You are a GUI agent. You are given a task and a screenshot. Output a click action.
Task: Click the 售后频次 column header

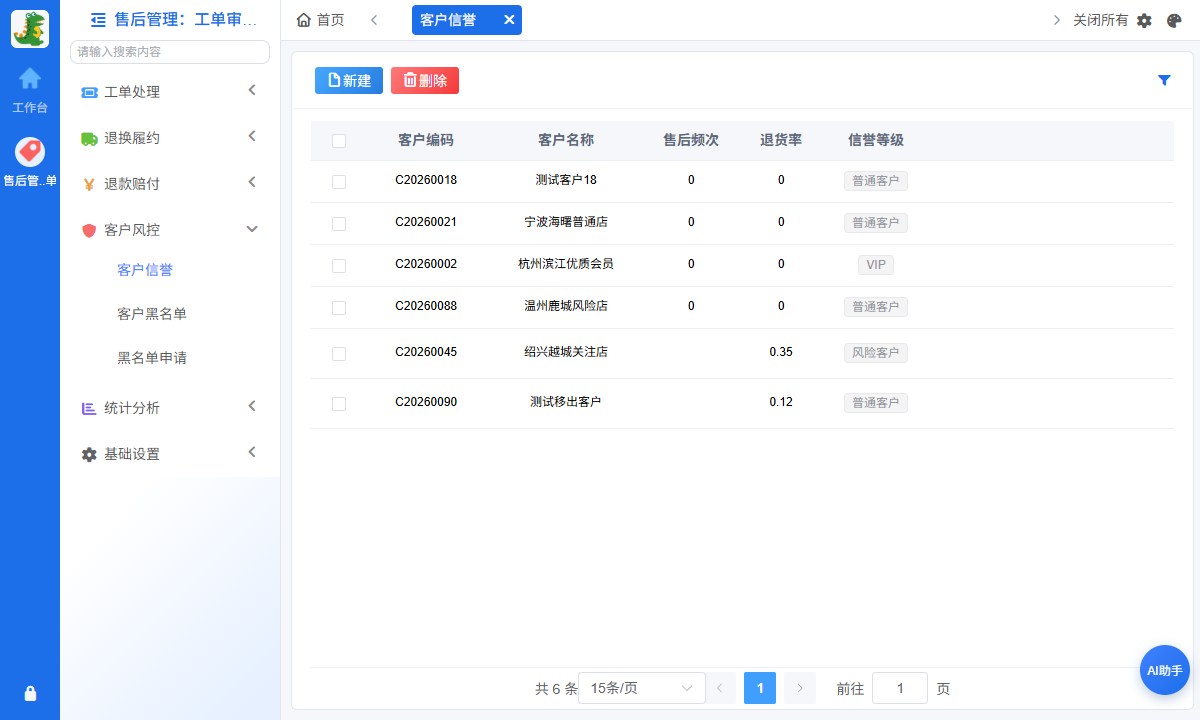(691, 140)
